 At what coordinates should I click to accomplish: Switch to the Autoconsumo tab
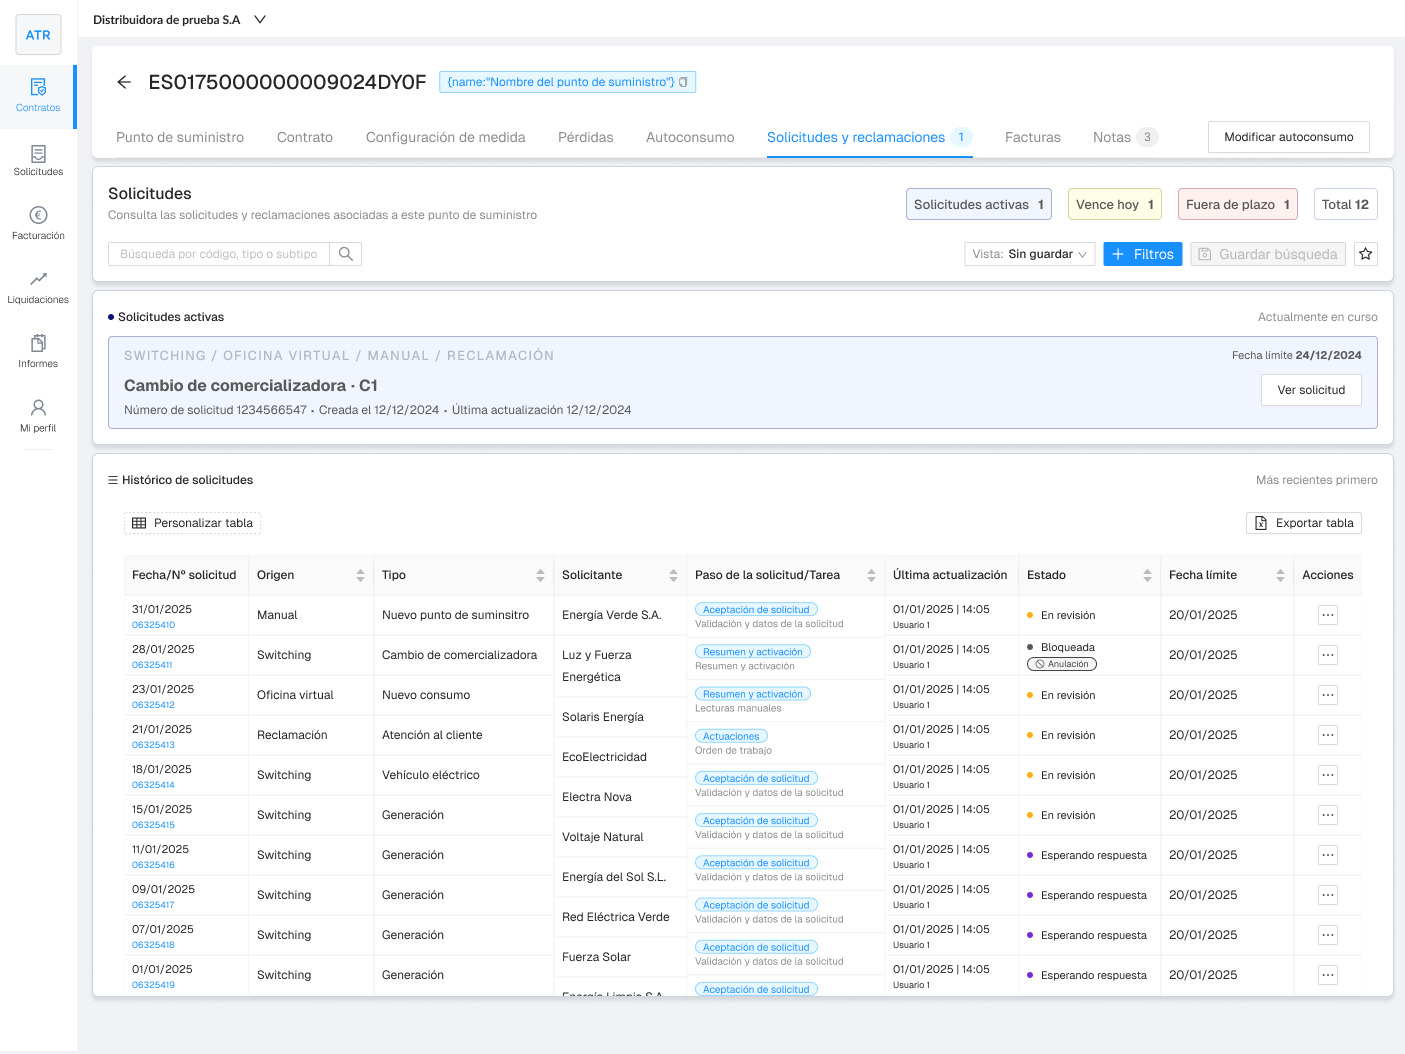pyautogui.click(x=690, y=137)
